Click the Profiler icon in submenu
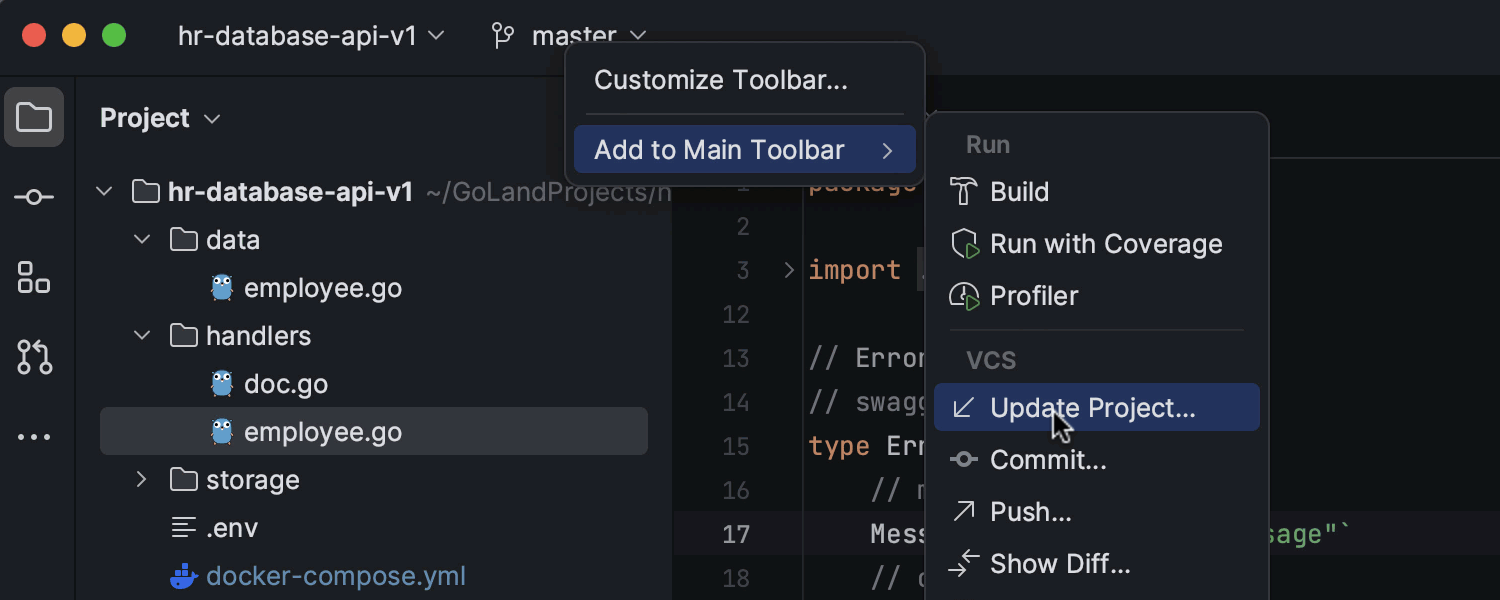The width and height of the screenshot is (1500, 600). point(964,296)
